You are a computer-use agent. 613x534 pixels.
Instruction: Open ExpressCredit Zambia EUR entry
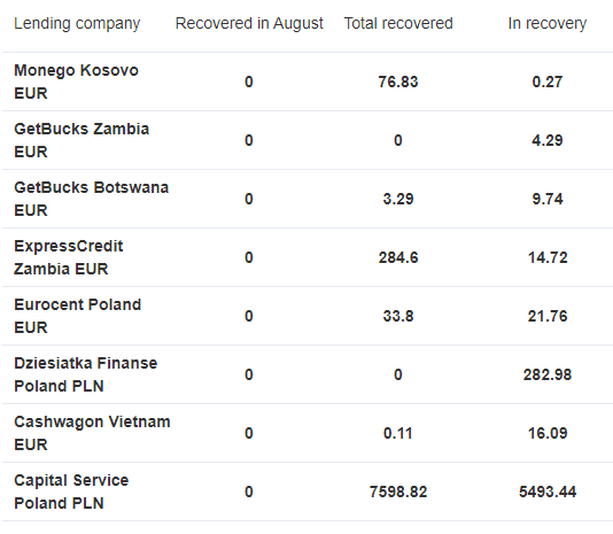point(68,258)
